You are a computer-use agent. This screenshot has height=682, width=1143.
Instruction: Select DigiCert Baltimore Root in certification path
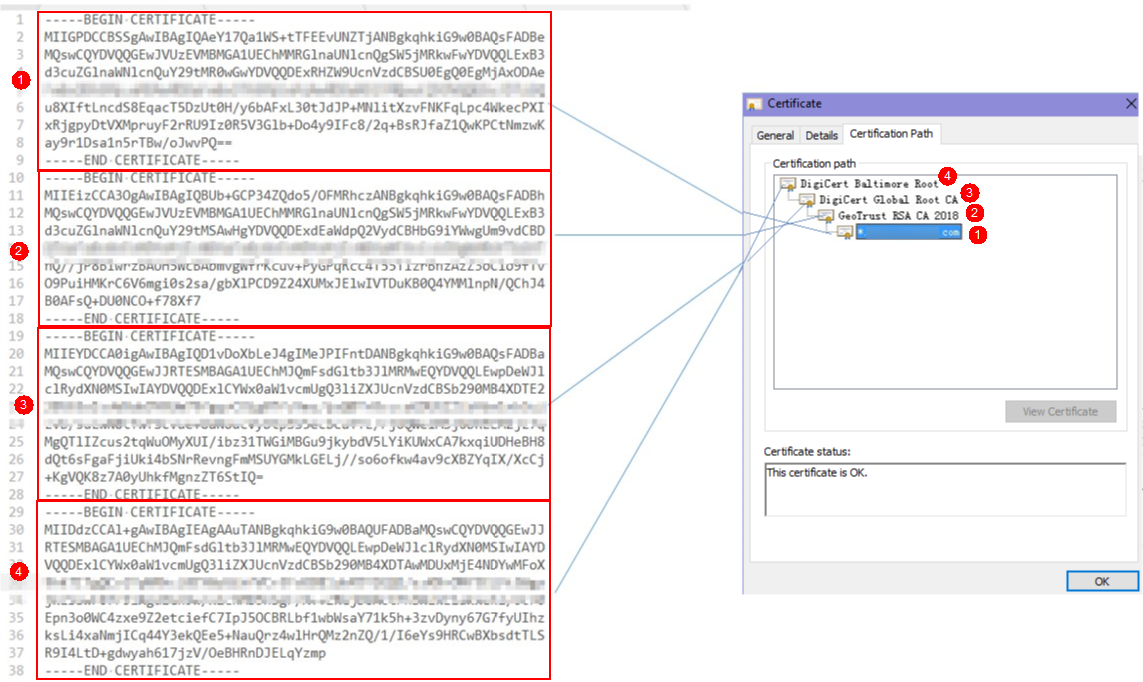869,184
